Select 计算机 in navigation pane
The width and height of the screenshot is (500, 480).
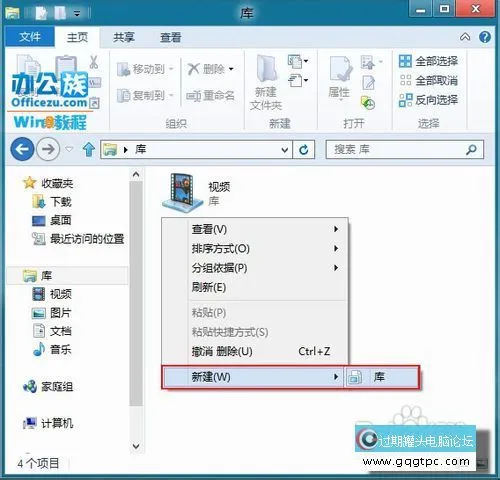click(48, 423)
